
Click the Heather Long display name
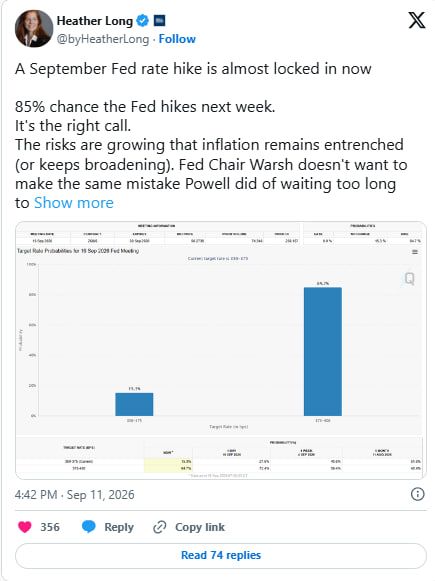pos(94,21)
